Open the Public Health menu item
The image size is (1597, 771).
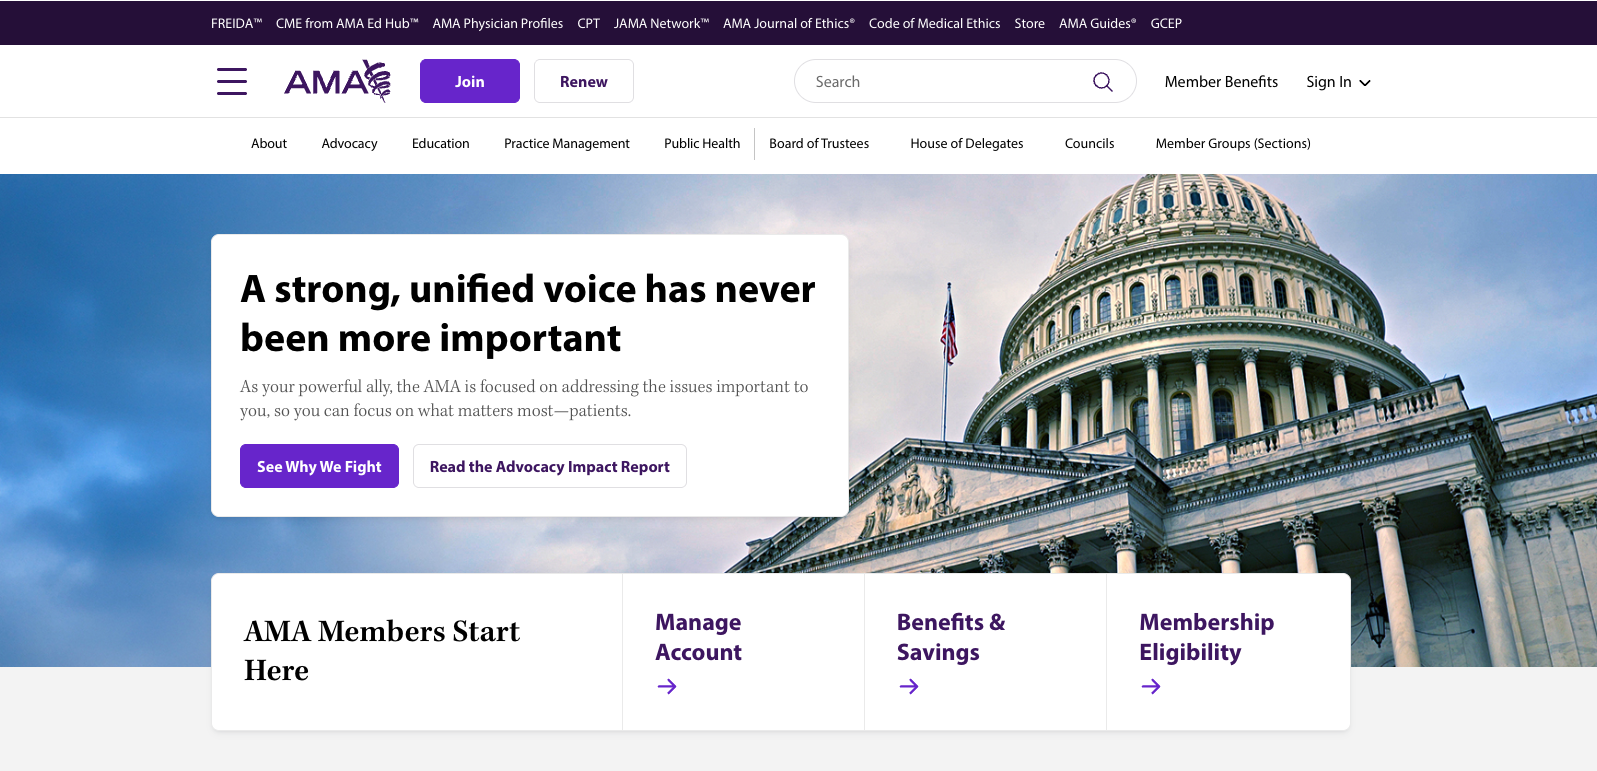point(702,143)
